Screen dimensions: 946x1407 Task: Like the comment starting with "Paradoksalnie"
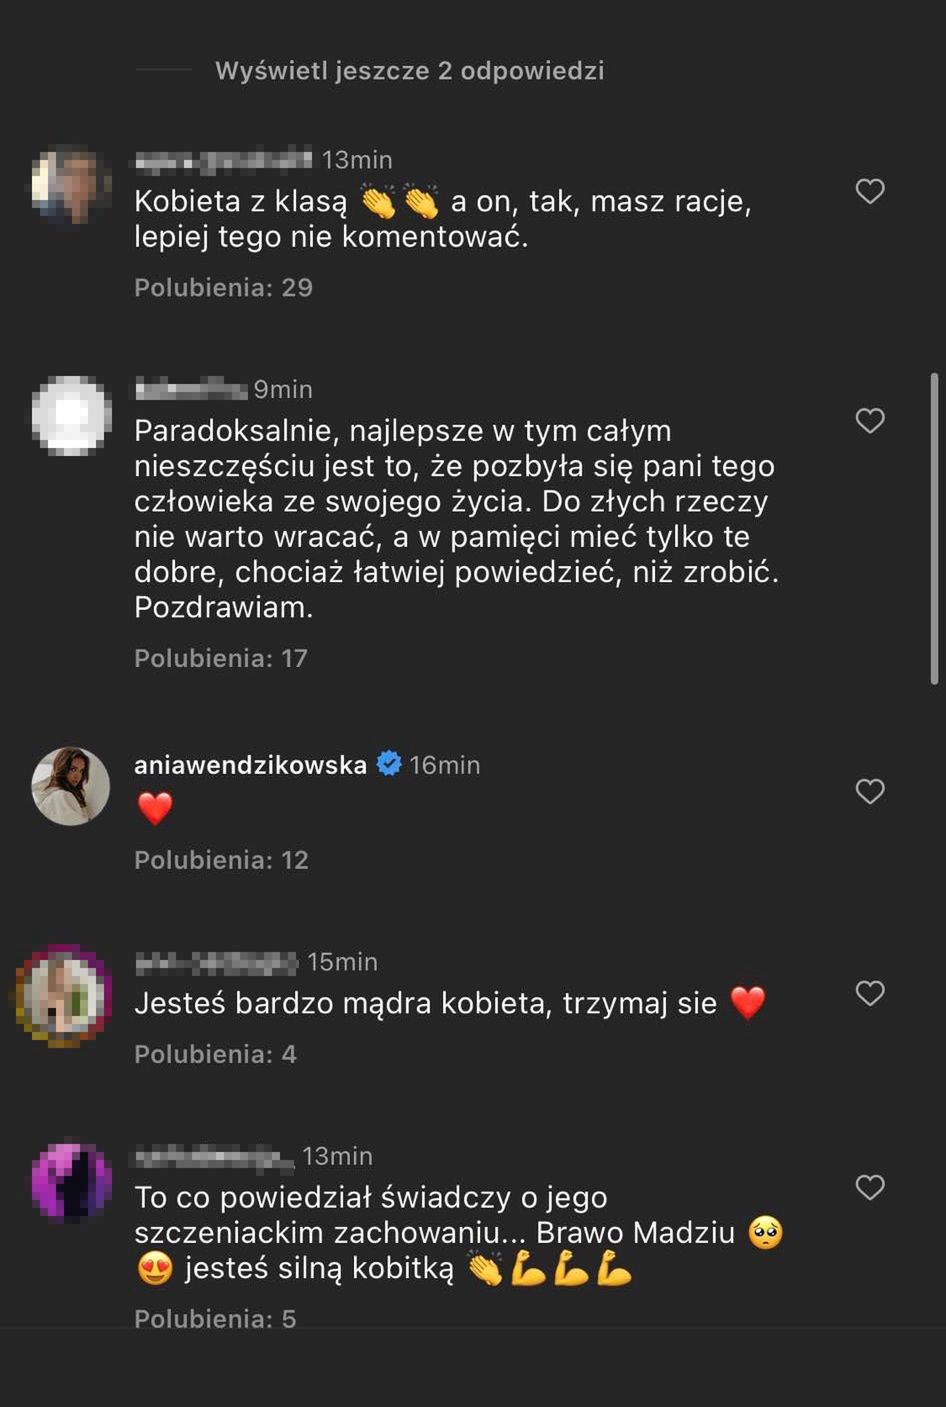(870, 421)
